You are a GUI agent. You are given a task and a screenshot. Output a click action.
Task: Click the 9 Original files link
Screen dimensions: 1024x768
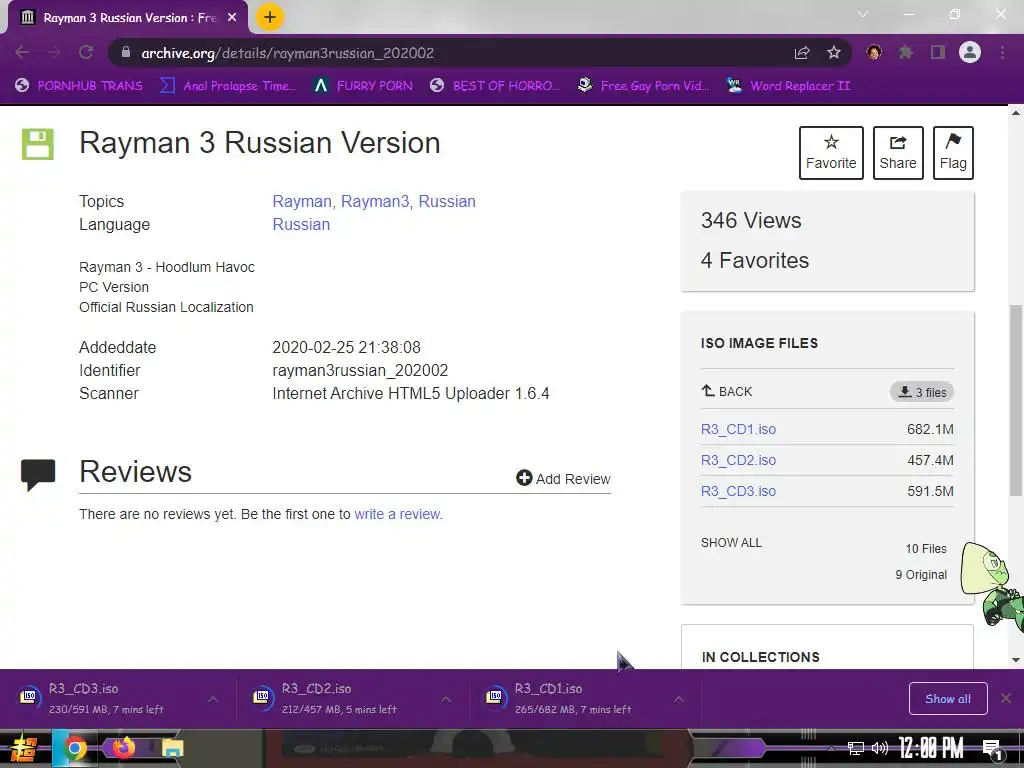pyautogui.click(x=921, y=575)
